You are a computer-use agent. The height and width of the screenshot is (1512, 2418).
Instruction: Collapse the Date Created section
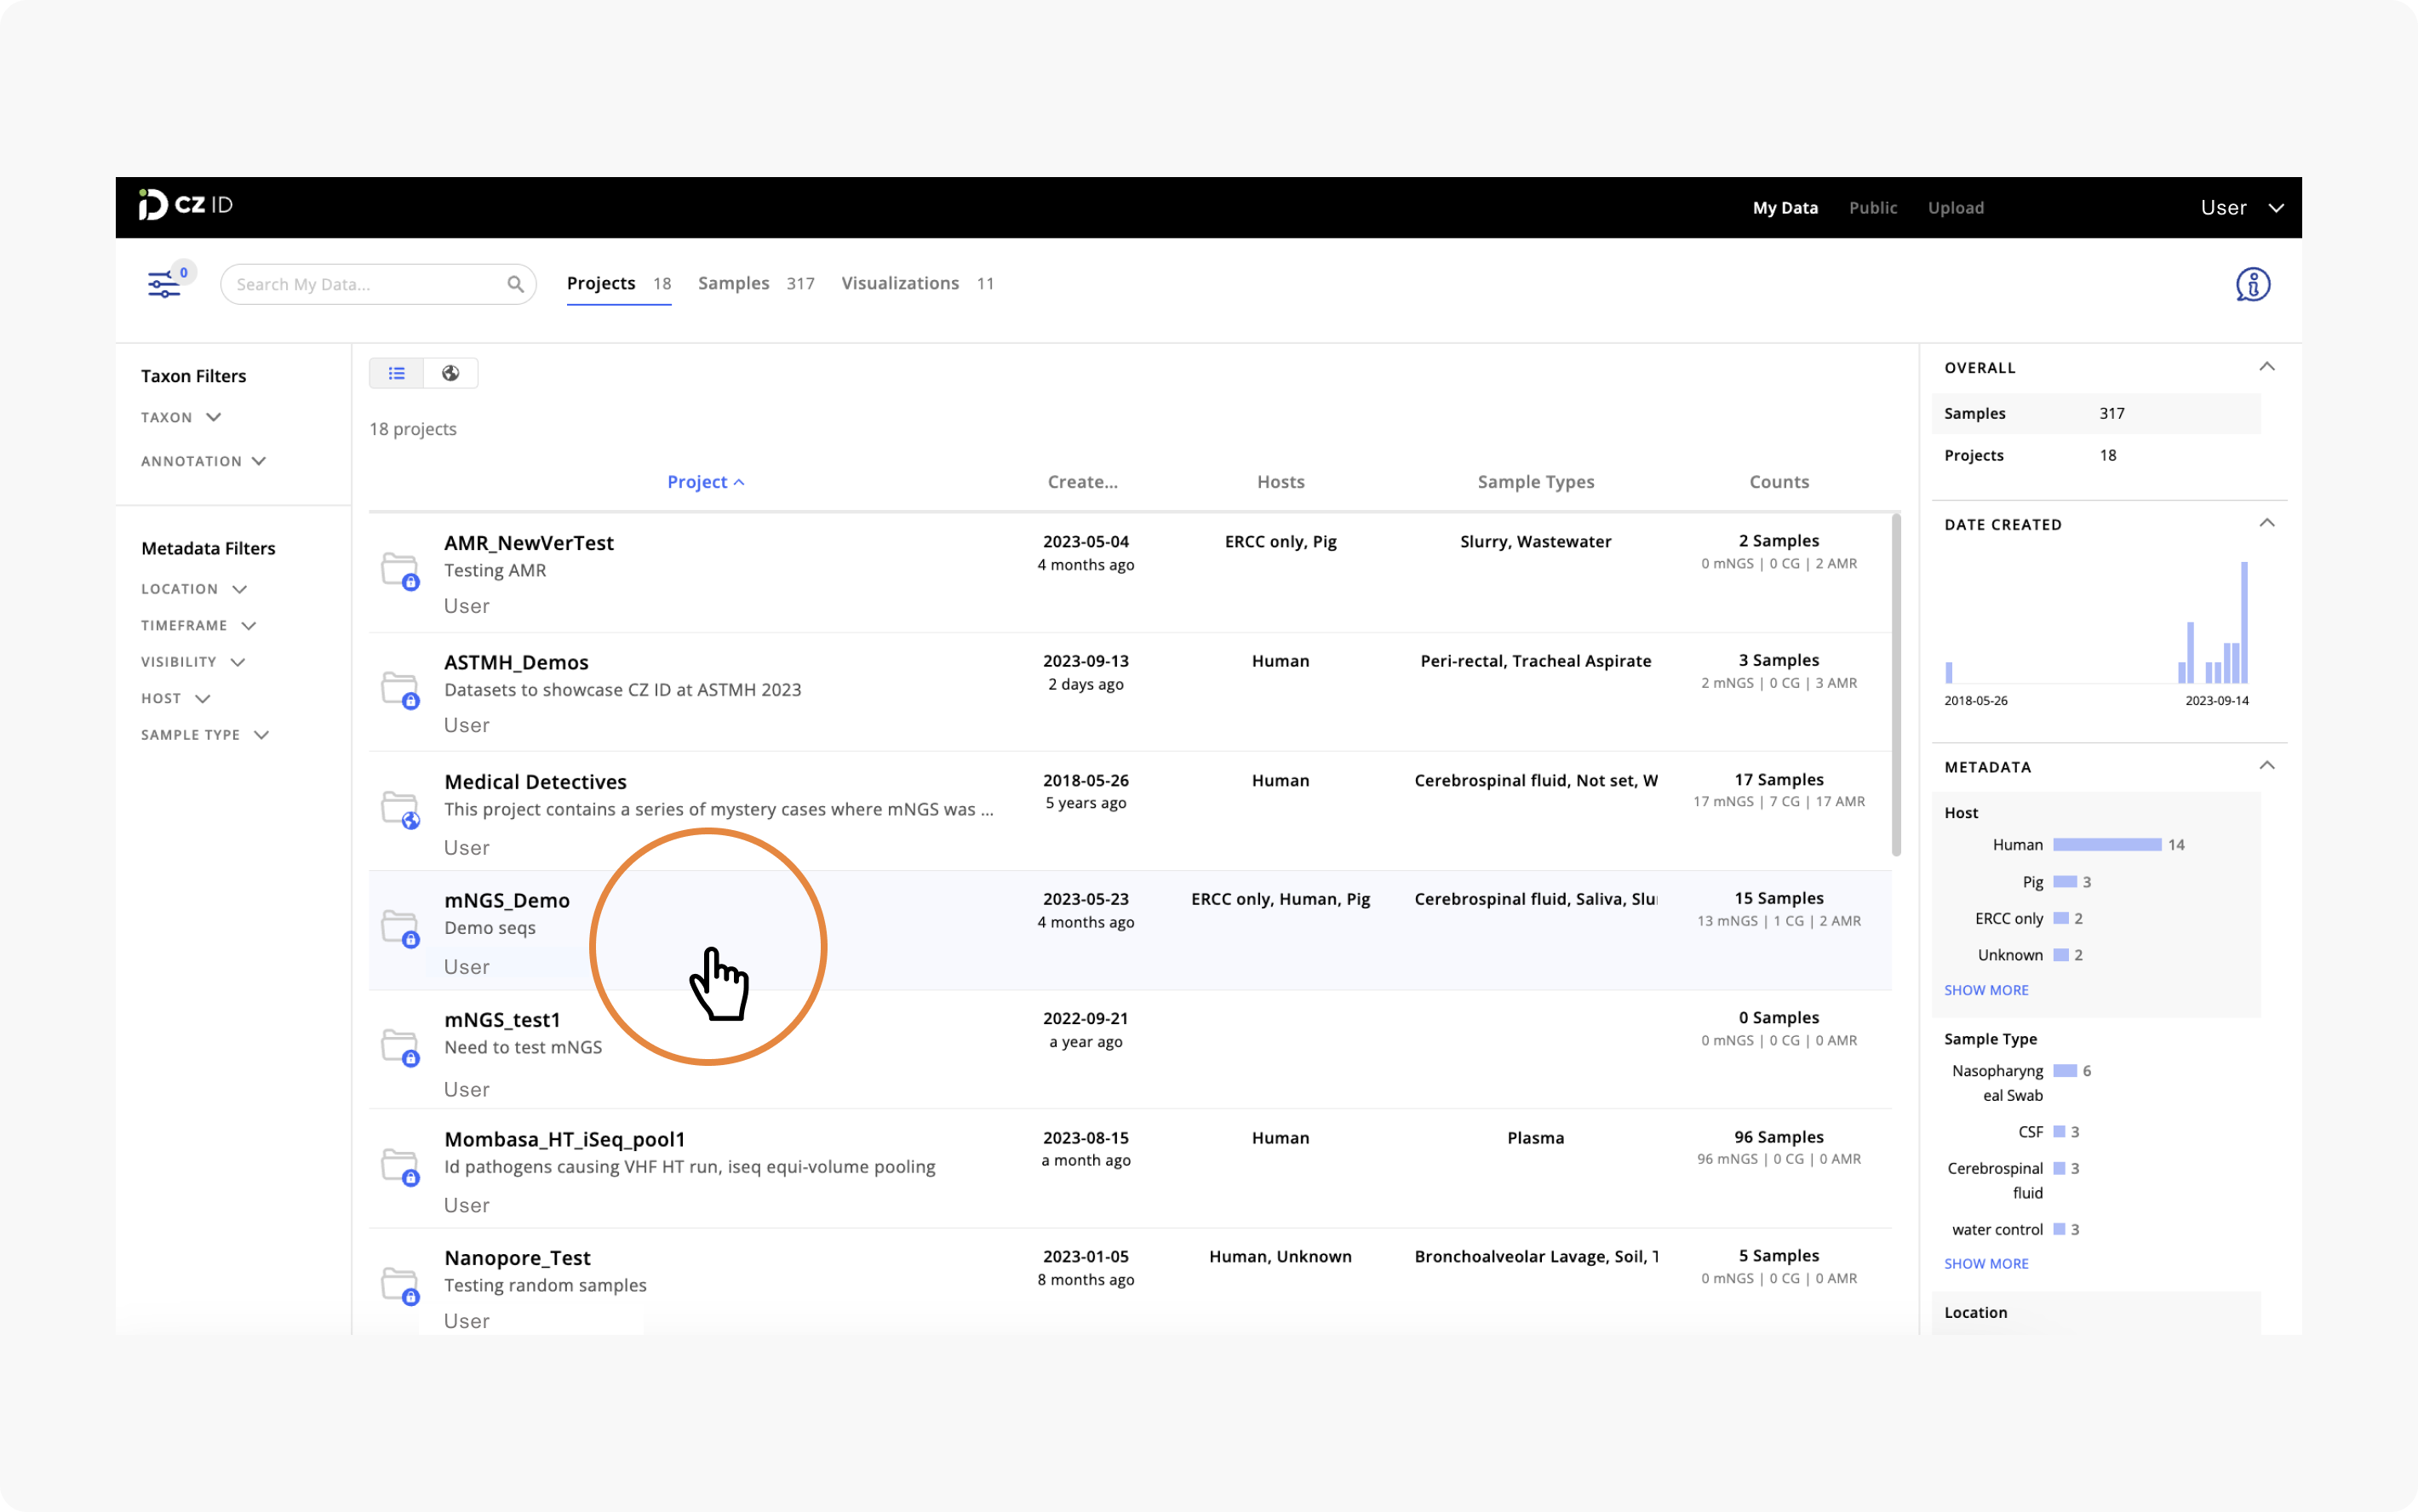tap(2266, 523)
